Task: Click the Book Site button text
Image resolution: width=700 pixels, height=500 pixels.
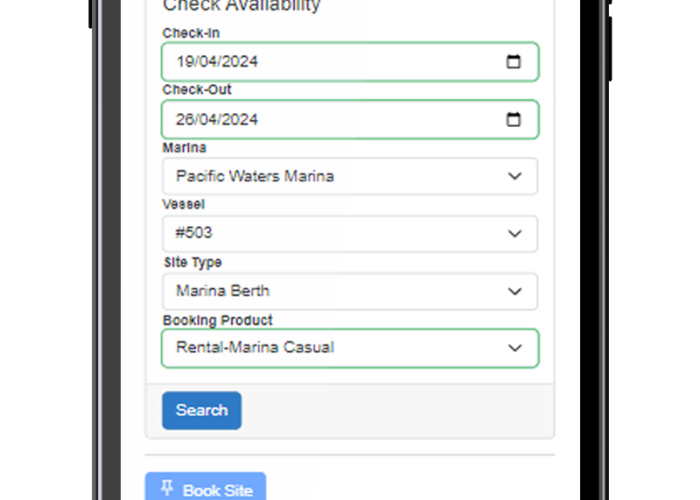Action: click(218, 491)
